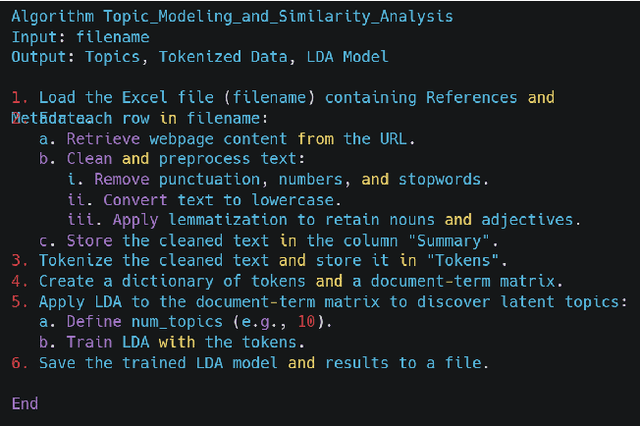Image resolution: width=640 pixels, height=426 pixels.
Task: Click the "Remove punctuation, numbers" line
Action: click(280, 180)
